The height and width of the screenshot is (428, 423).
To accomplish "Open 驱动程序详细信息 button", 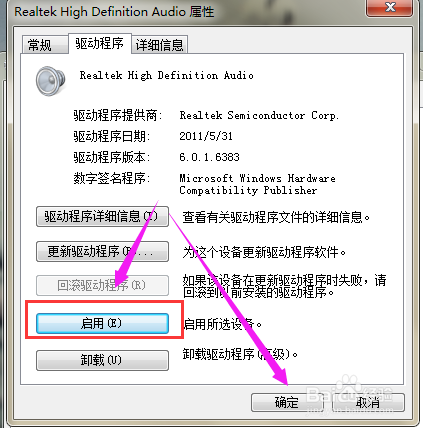I will click(102, 217).
